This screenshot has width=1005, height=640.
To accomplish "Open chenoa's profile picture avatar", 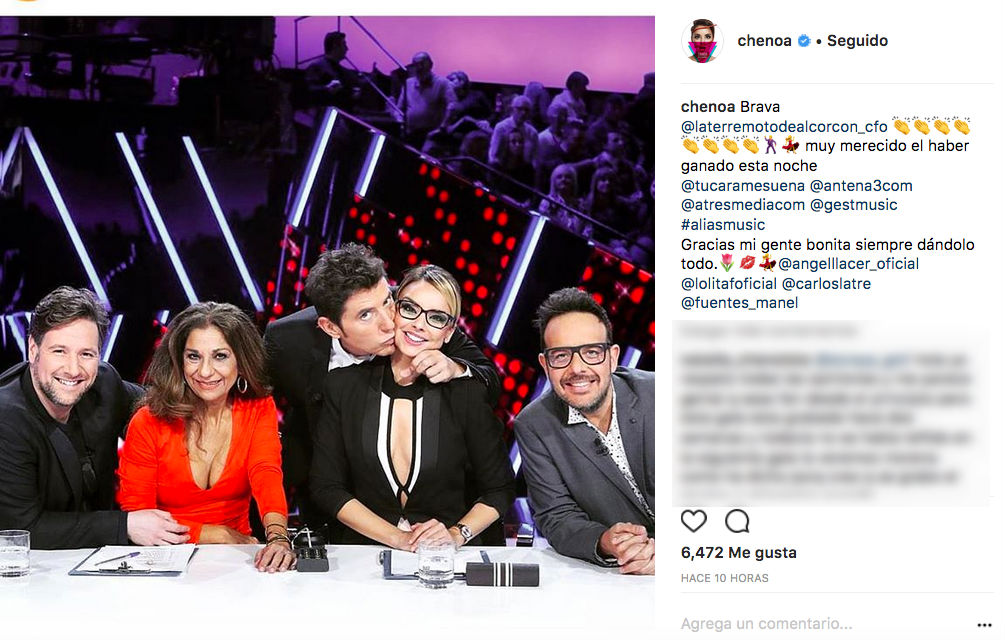I will 702,41.
